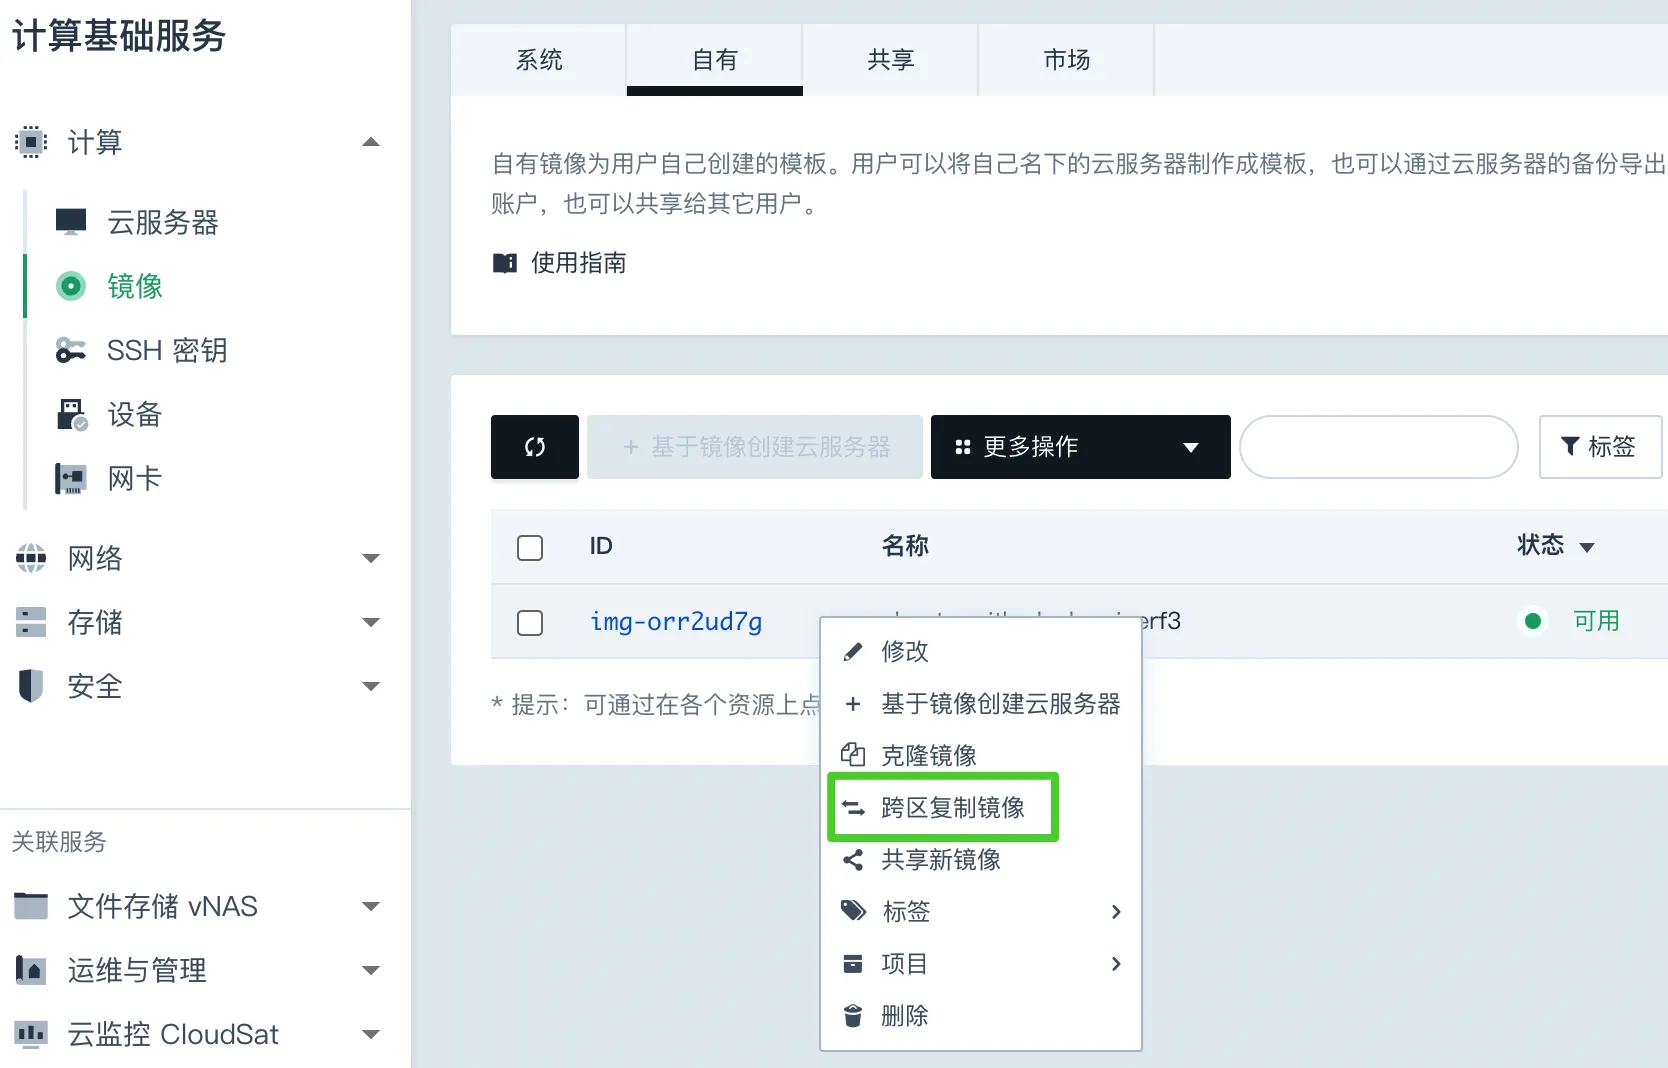1668x1068 pixels.
Task: Choose 删除 from the context menu
Action: click(x=981, y=1016)
